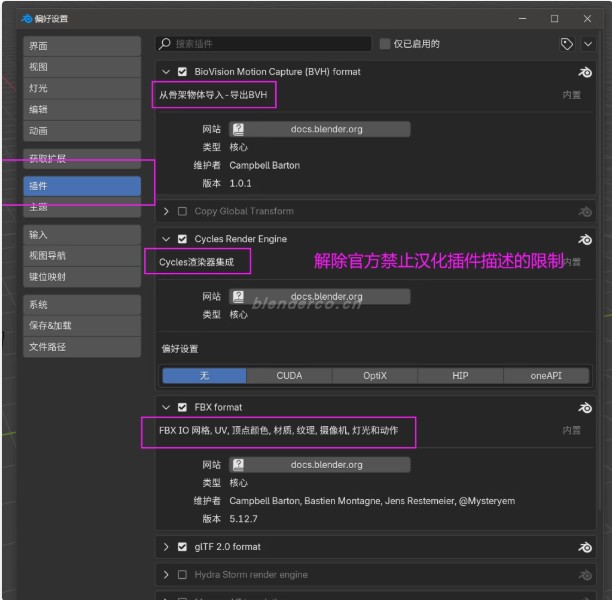Click version text 1.0.1

240,183
